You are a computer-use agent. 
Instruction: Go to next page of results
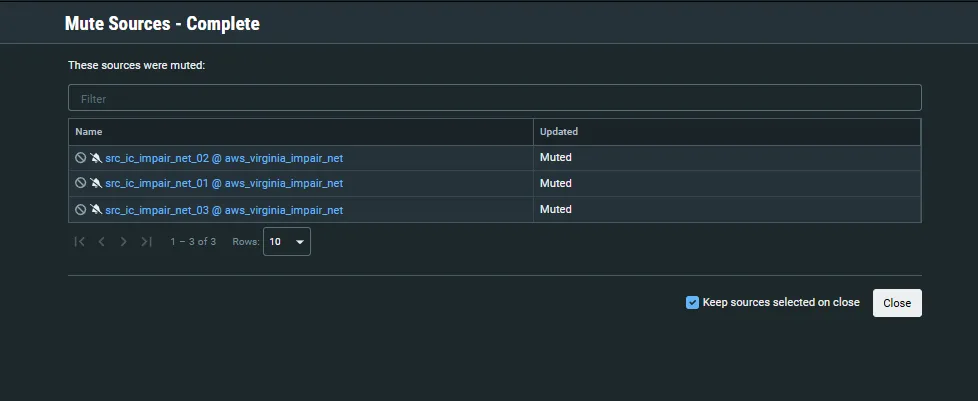tap(123, 241)
